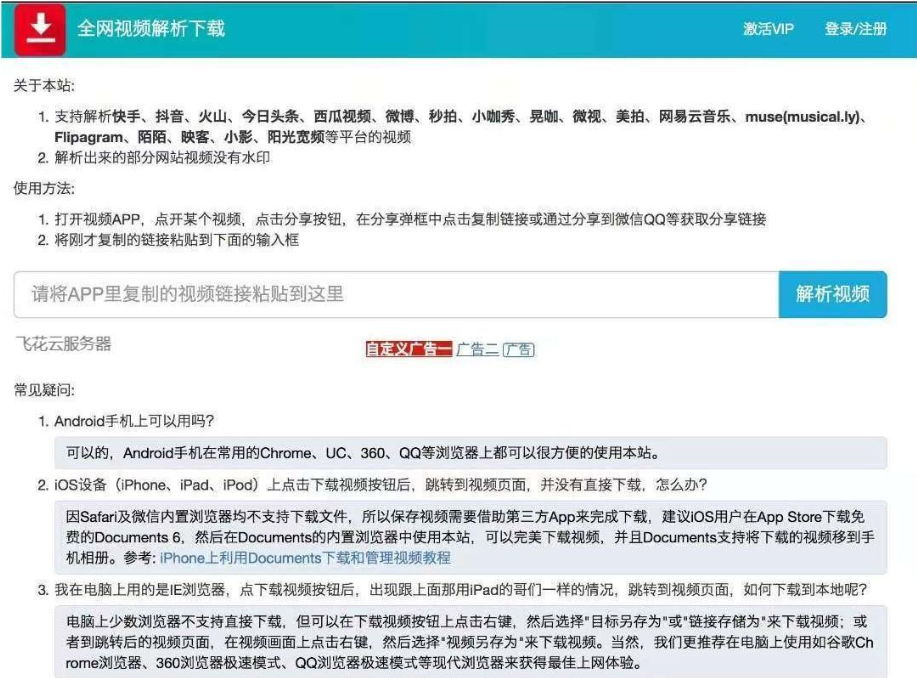Click the red download logo icon
The height and width of the screenshot is (678, 917).
(x=40, y=29)
